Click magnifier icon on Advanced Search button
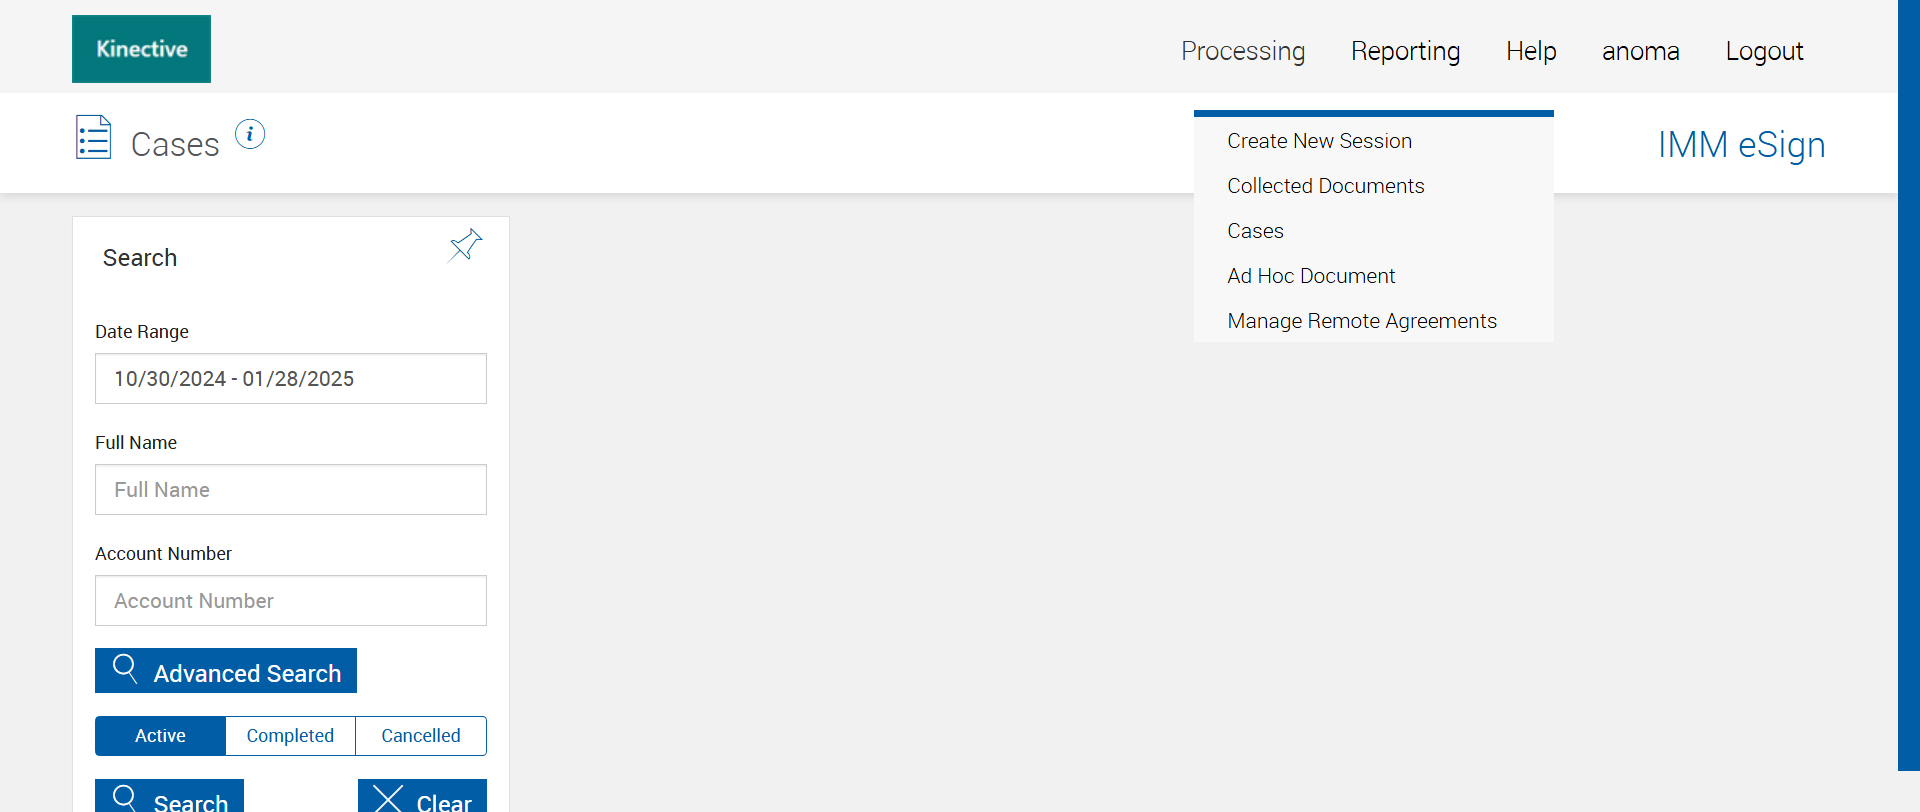This screenshot has height=812, width=1920. coord(125,669)
